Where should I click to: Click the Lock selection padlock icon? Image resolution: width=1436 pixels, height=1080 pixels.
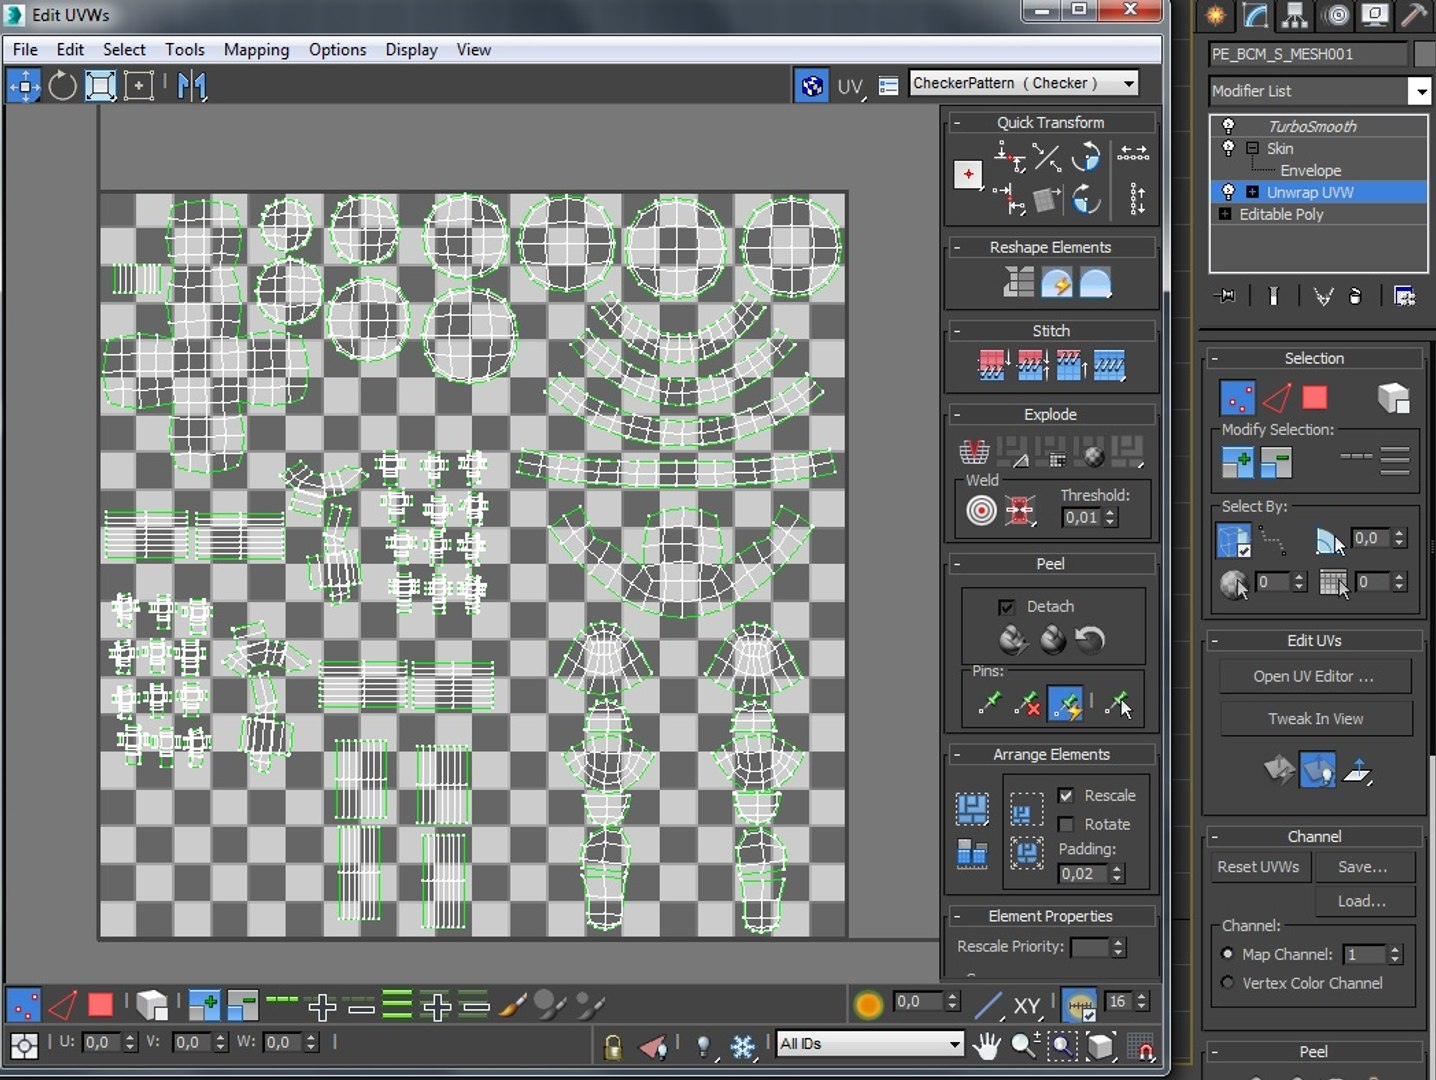click(x=613, y=1047)
